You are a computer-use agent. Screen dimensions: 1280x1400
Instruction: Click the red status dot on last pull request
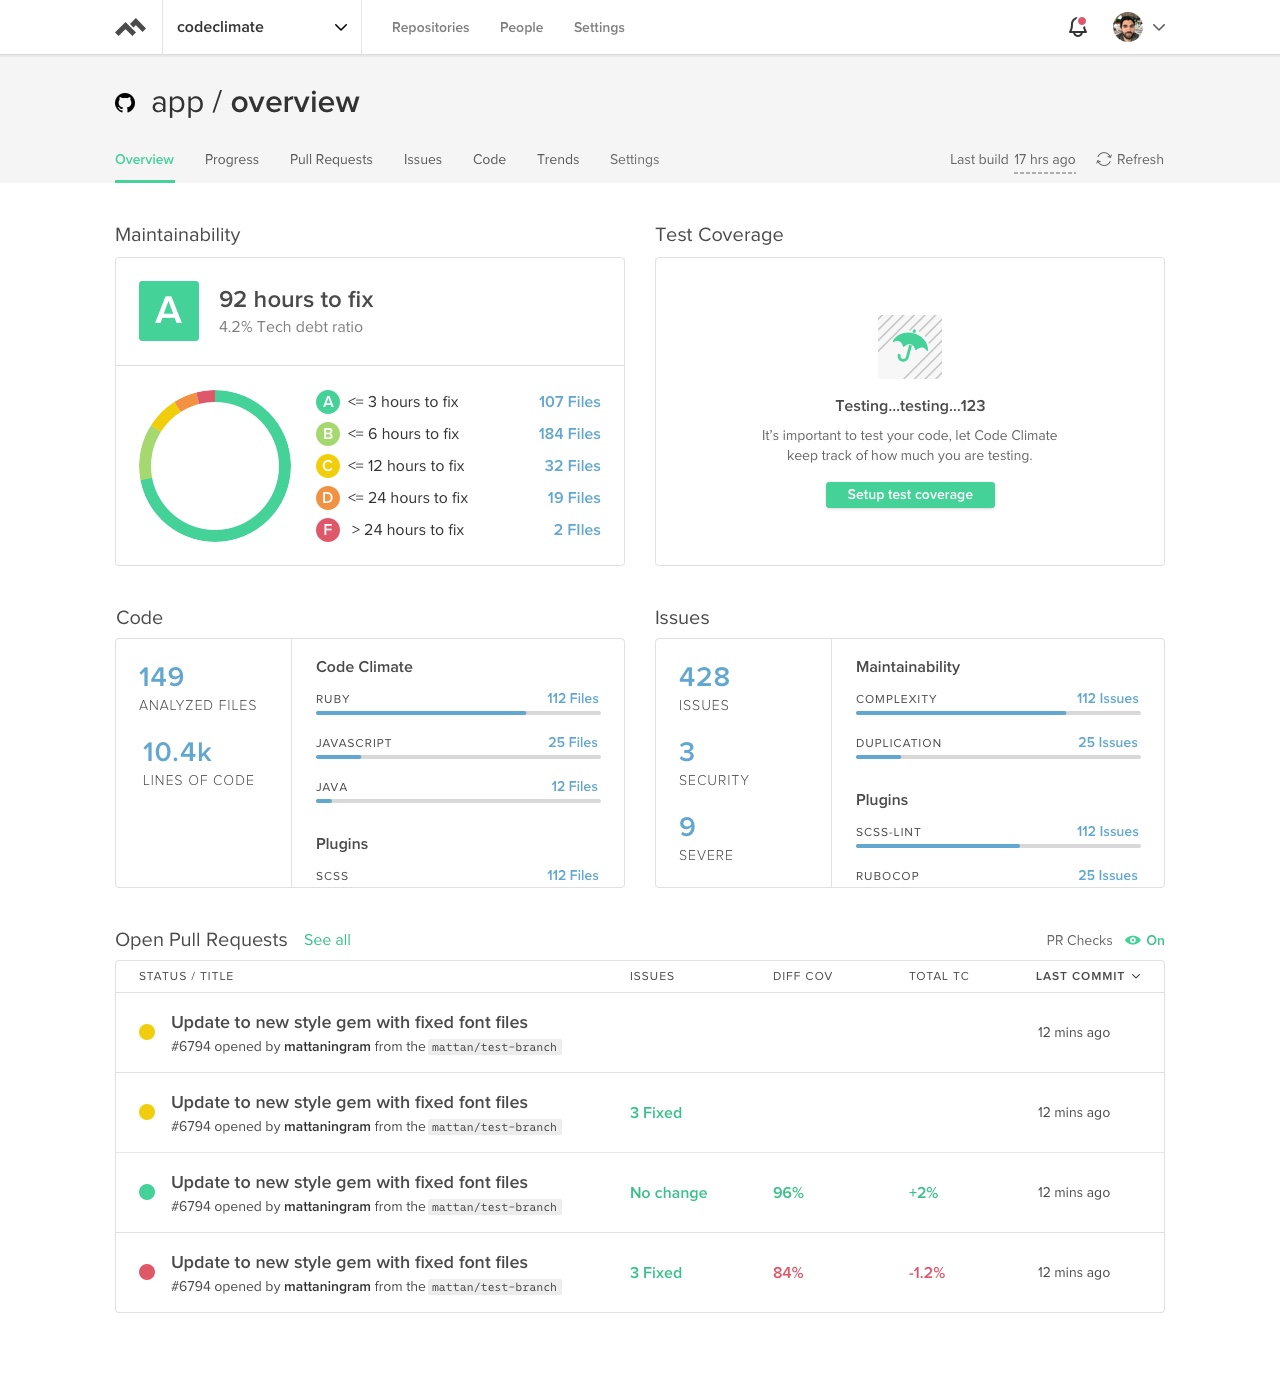click(x=147, y=1272)
